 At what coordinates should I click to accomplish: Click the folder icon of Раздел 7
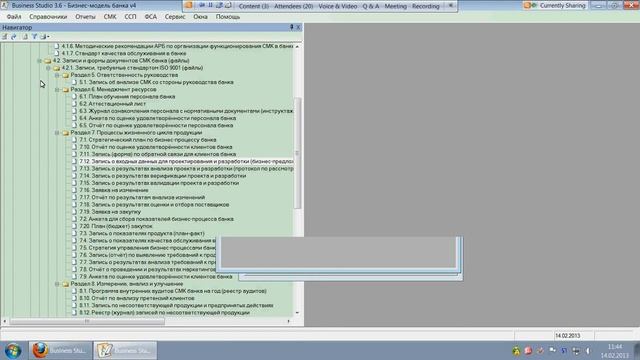tap(65, 133)
